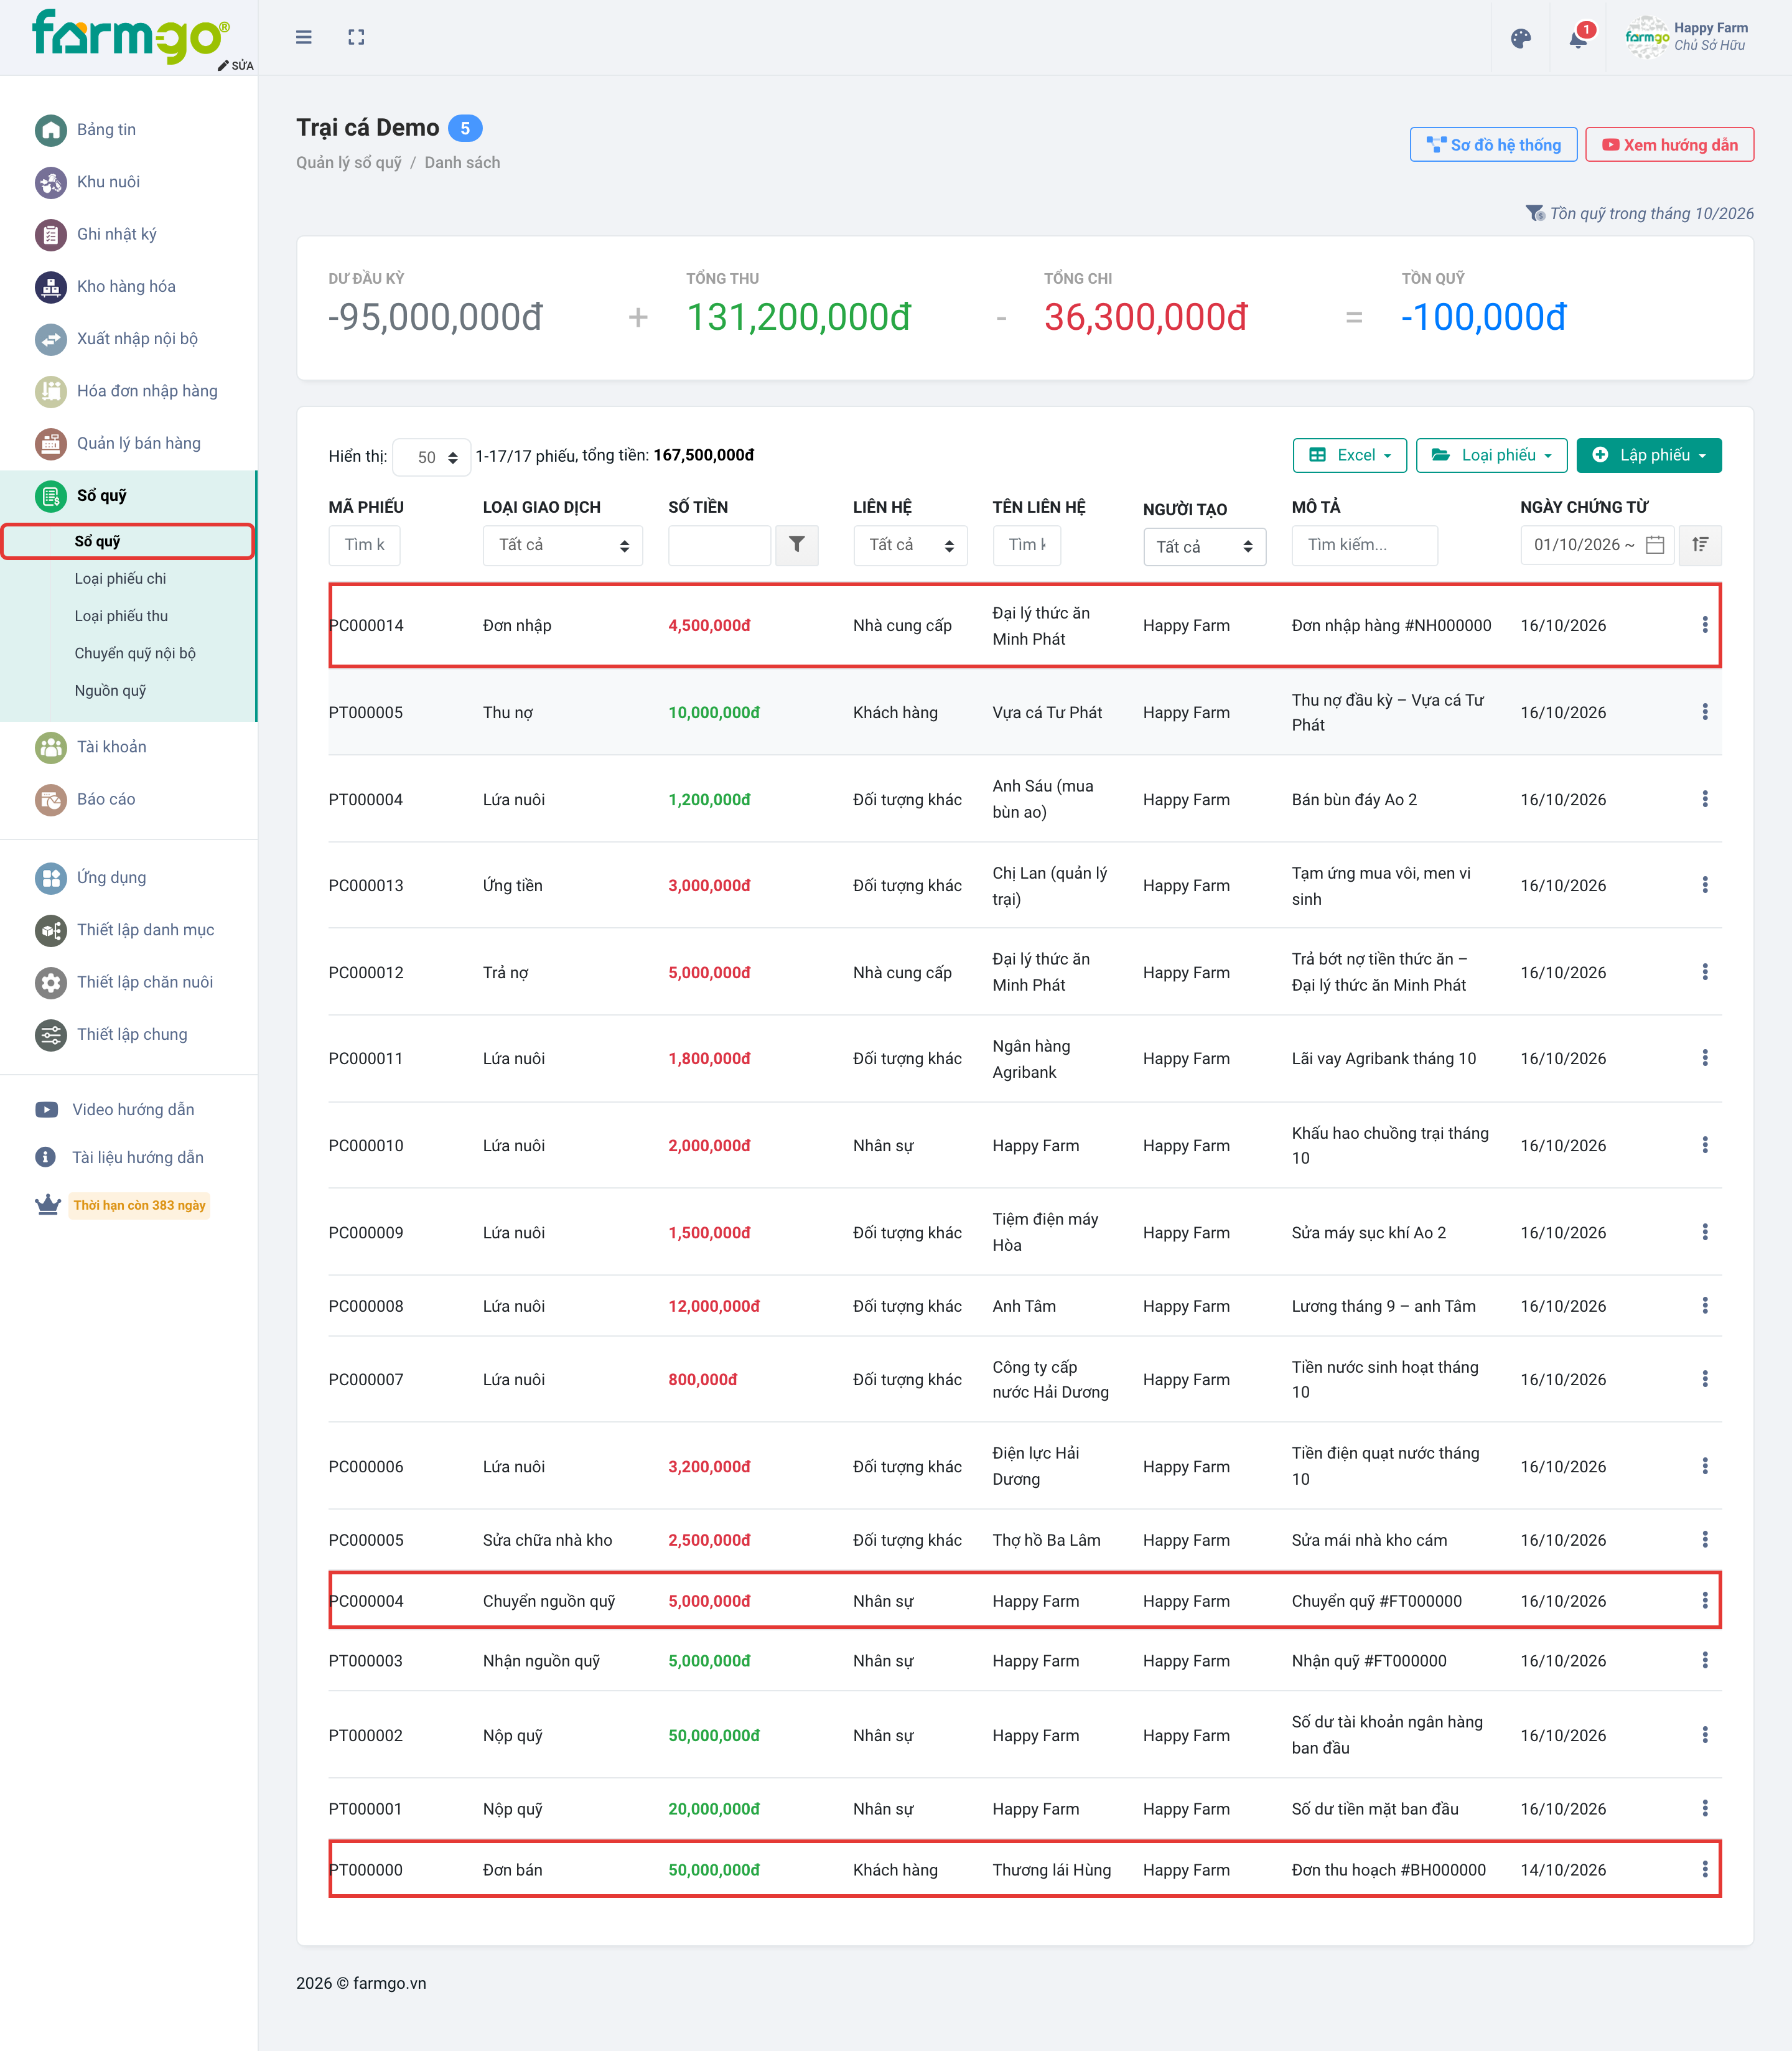This screenshot has width=1792, height=2051.
Task: Open the notifications bell icon
Action: click(x=1578, y=38)
